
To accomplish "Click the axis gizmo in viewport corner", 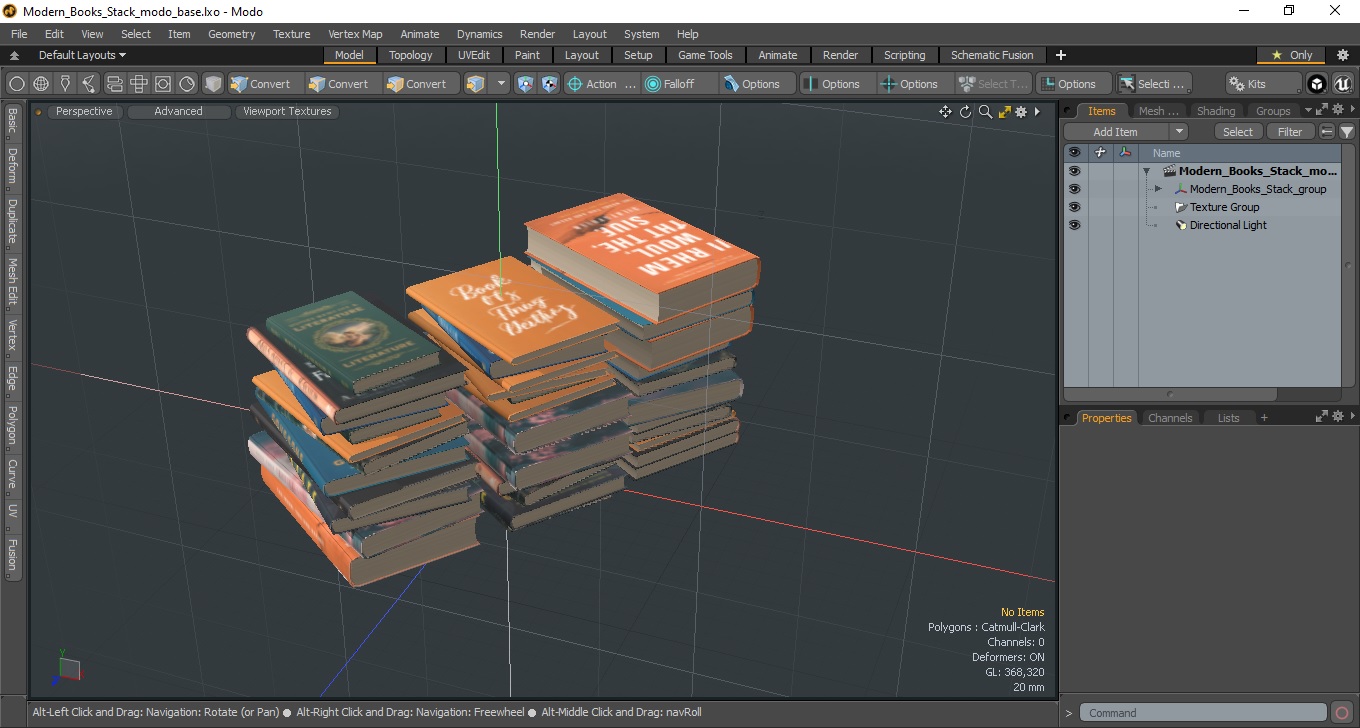I will tap(67, 668).
